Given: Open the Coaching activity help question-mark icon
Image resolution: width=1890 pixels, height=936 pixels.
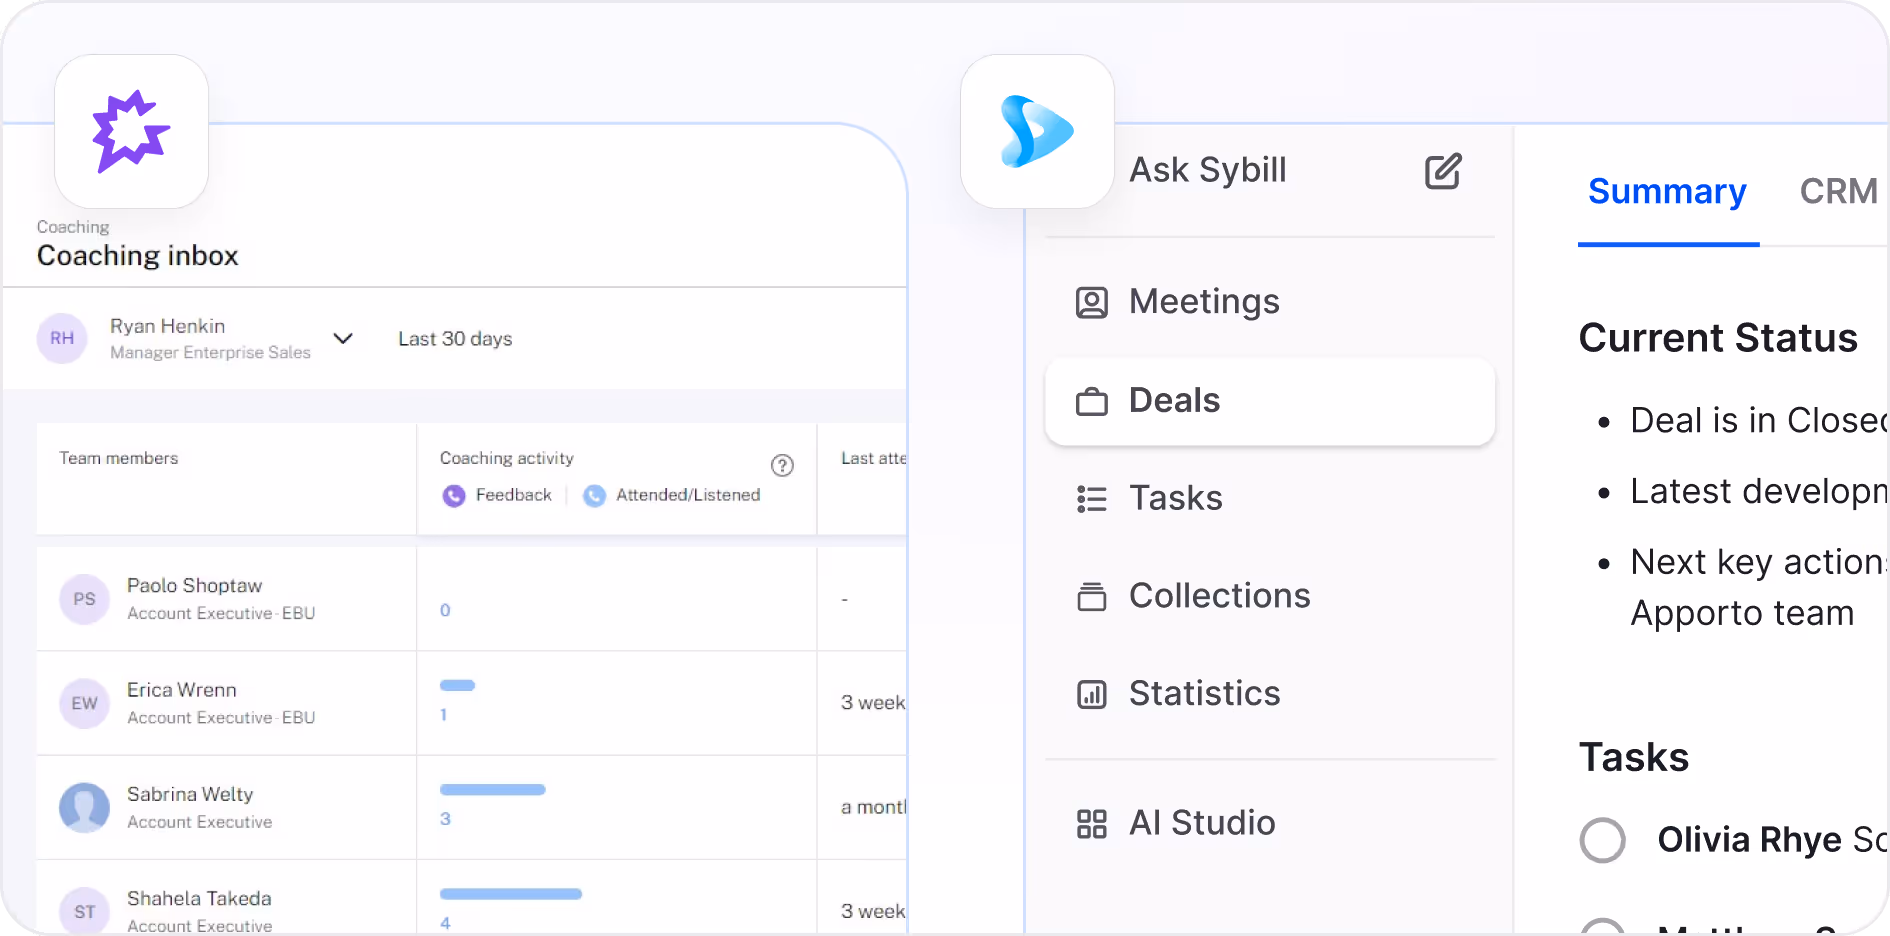Looking at the screenshot, I should point(782,465).
